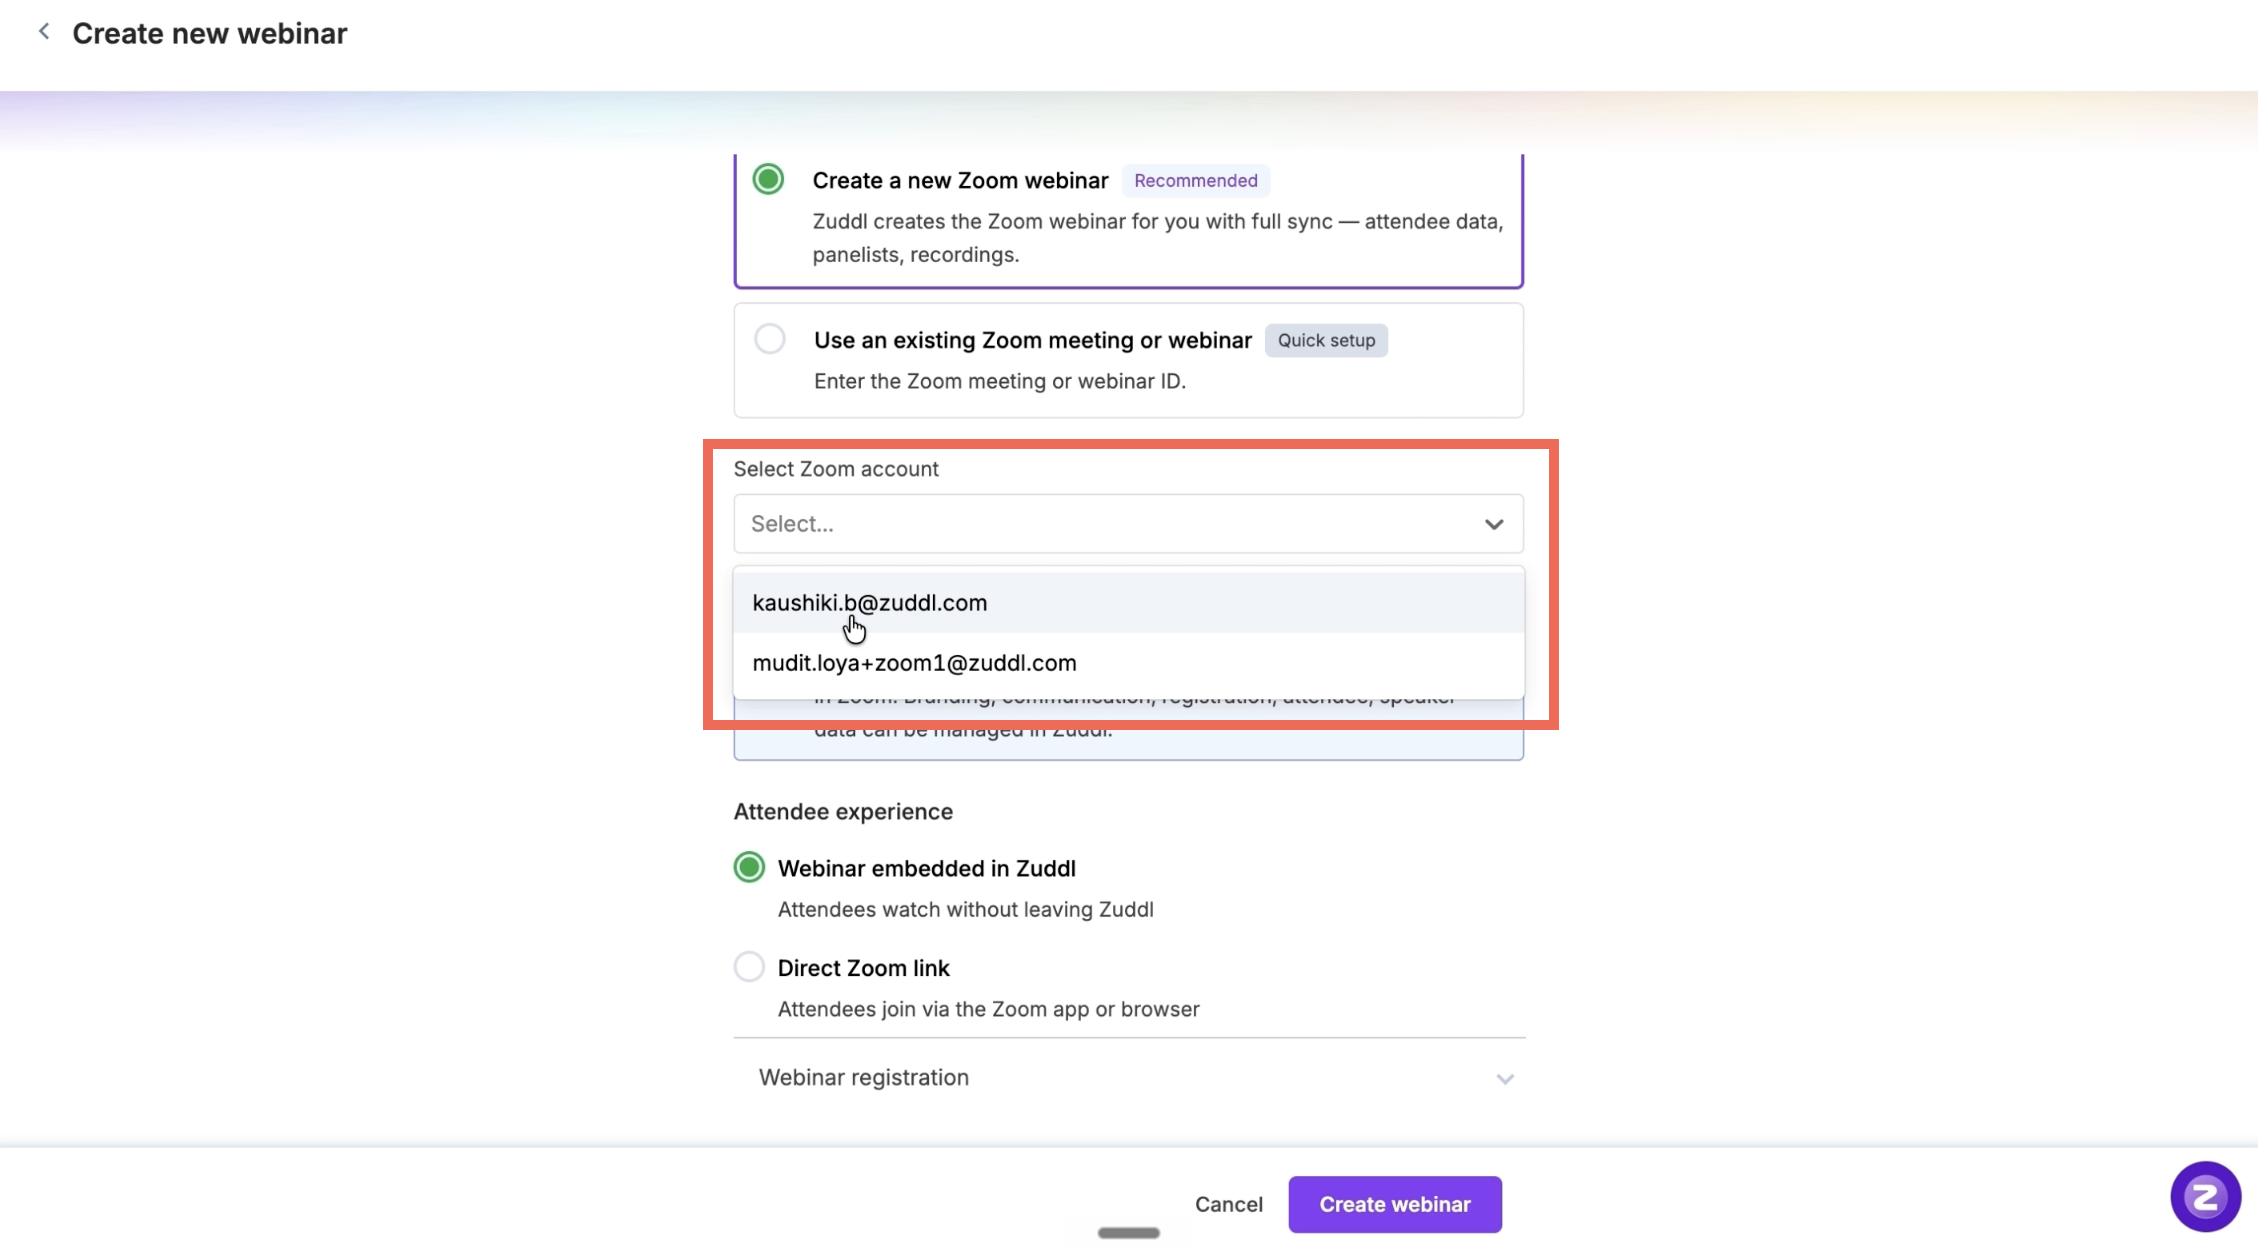
Task: Click the chevron in the Zoom account field
Action: coord(1494,524)
